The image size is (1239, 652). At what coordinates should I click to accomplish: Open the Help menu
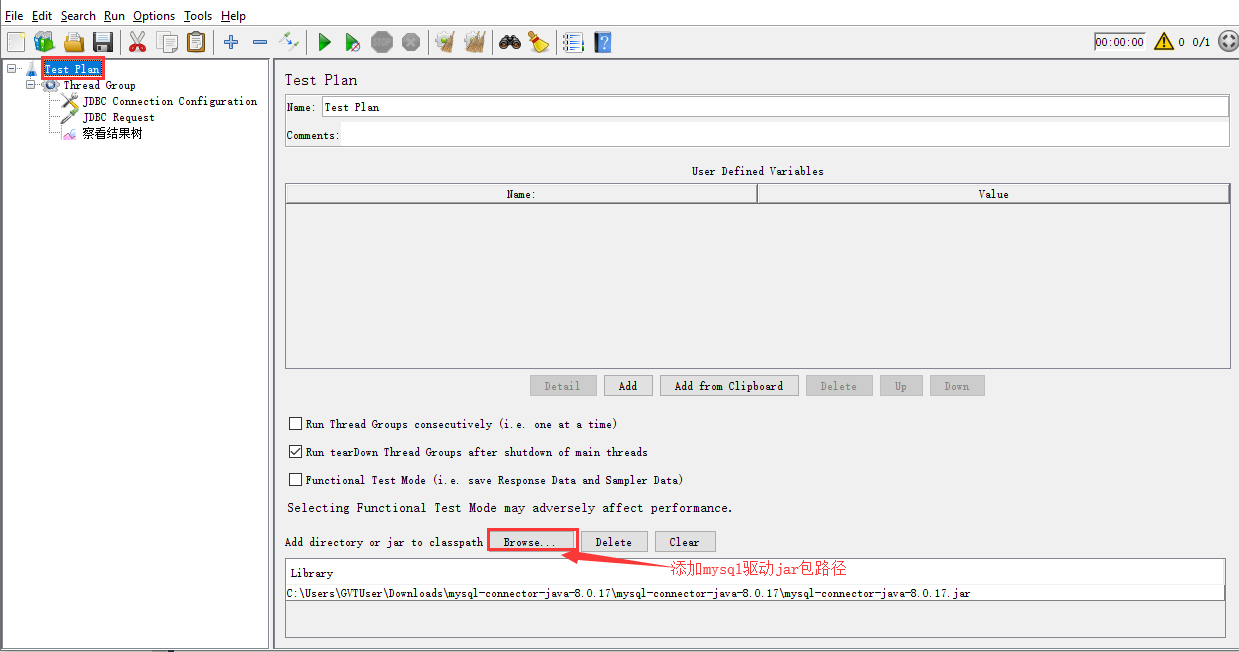[233, 16]
